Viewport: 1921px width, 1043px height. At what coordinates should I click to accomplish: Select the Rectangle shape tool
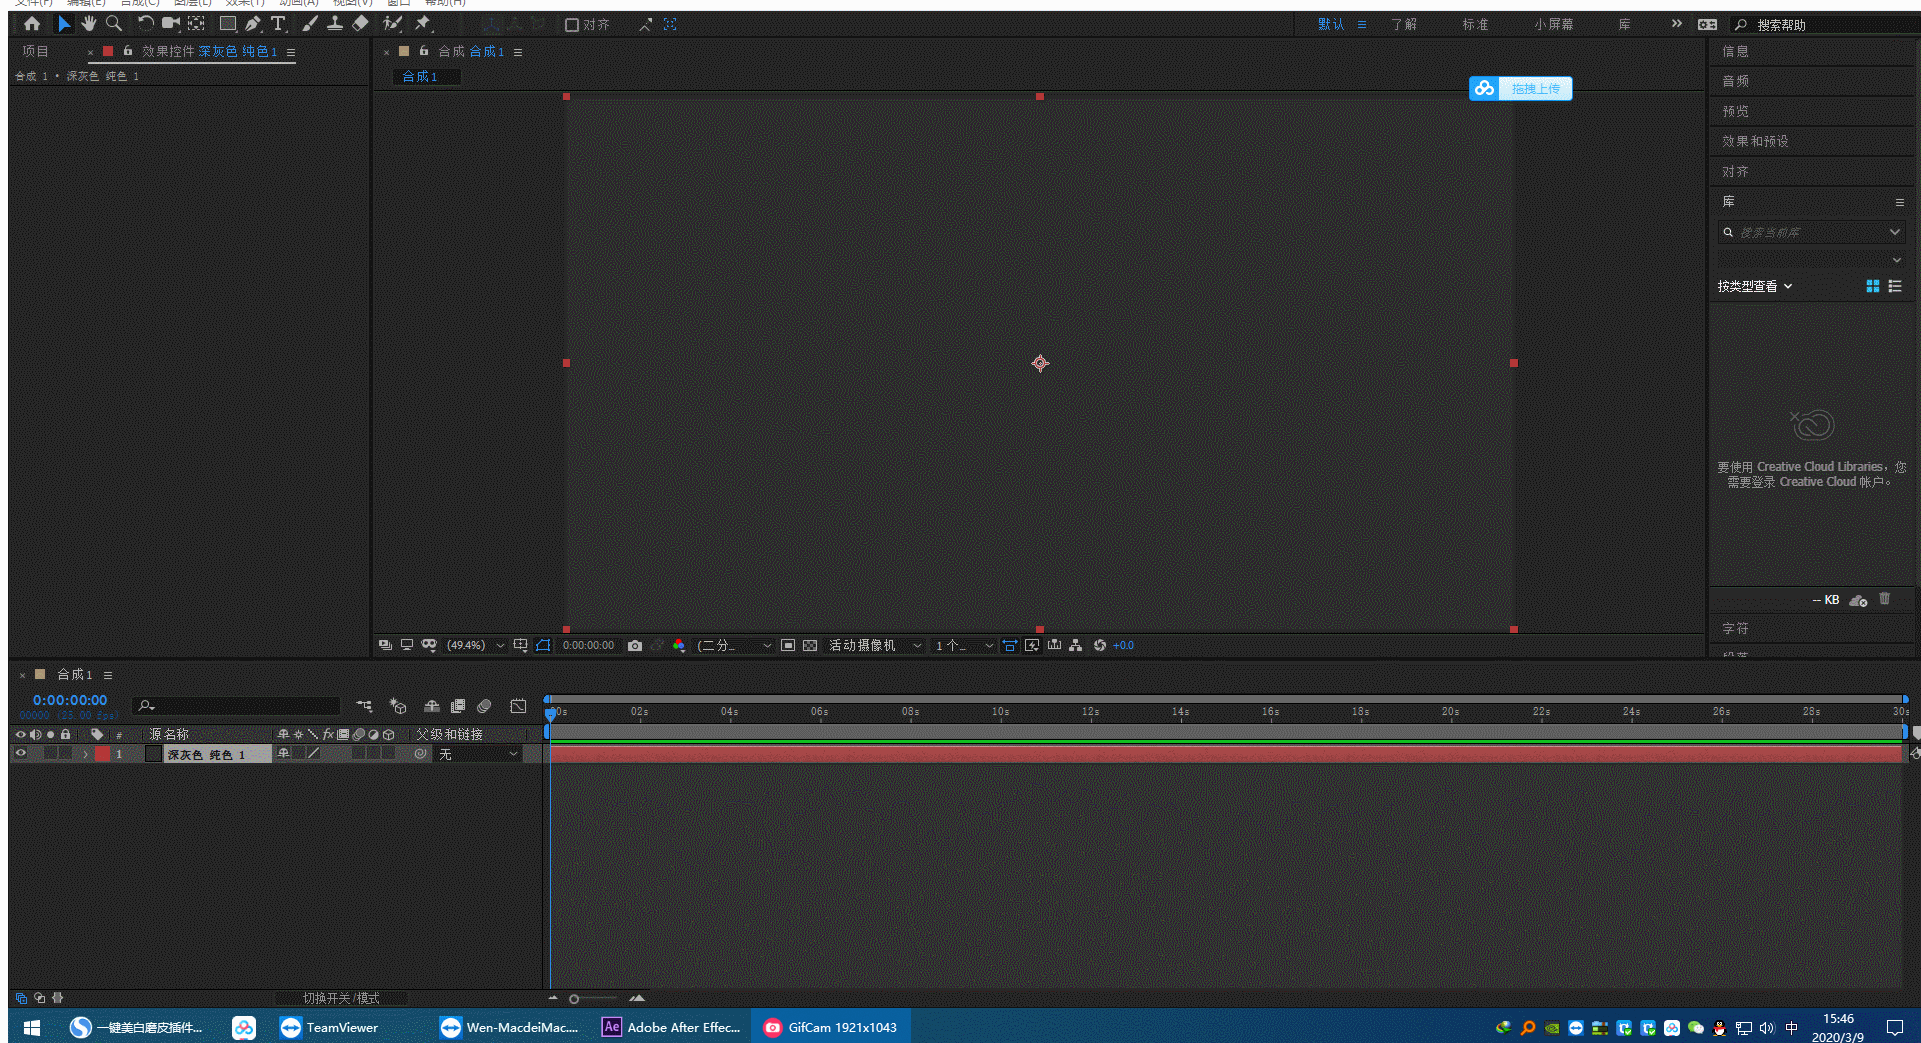[x=228, y=24]
